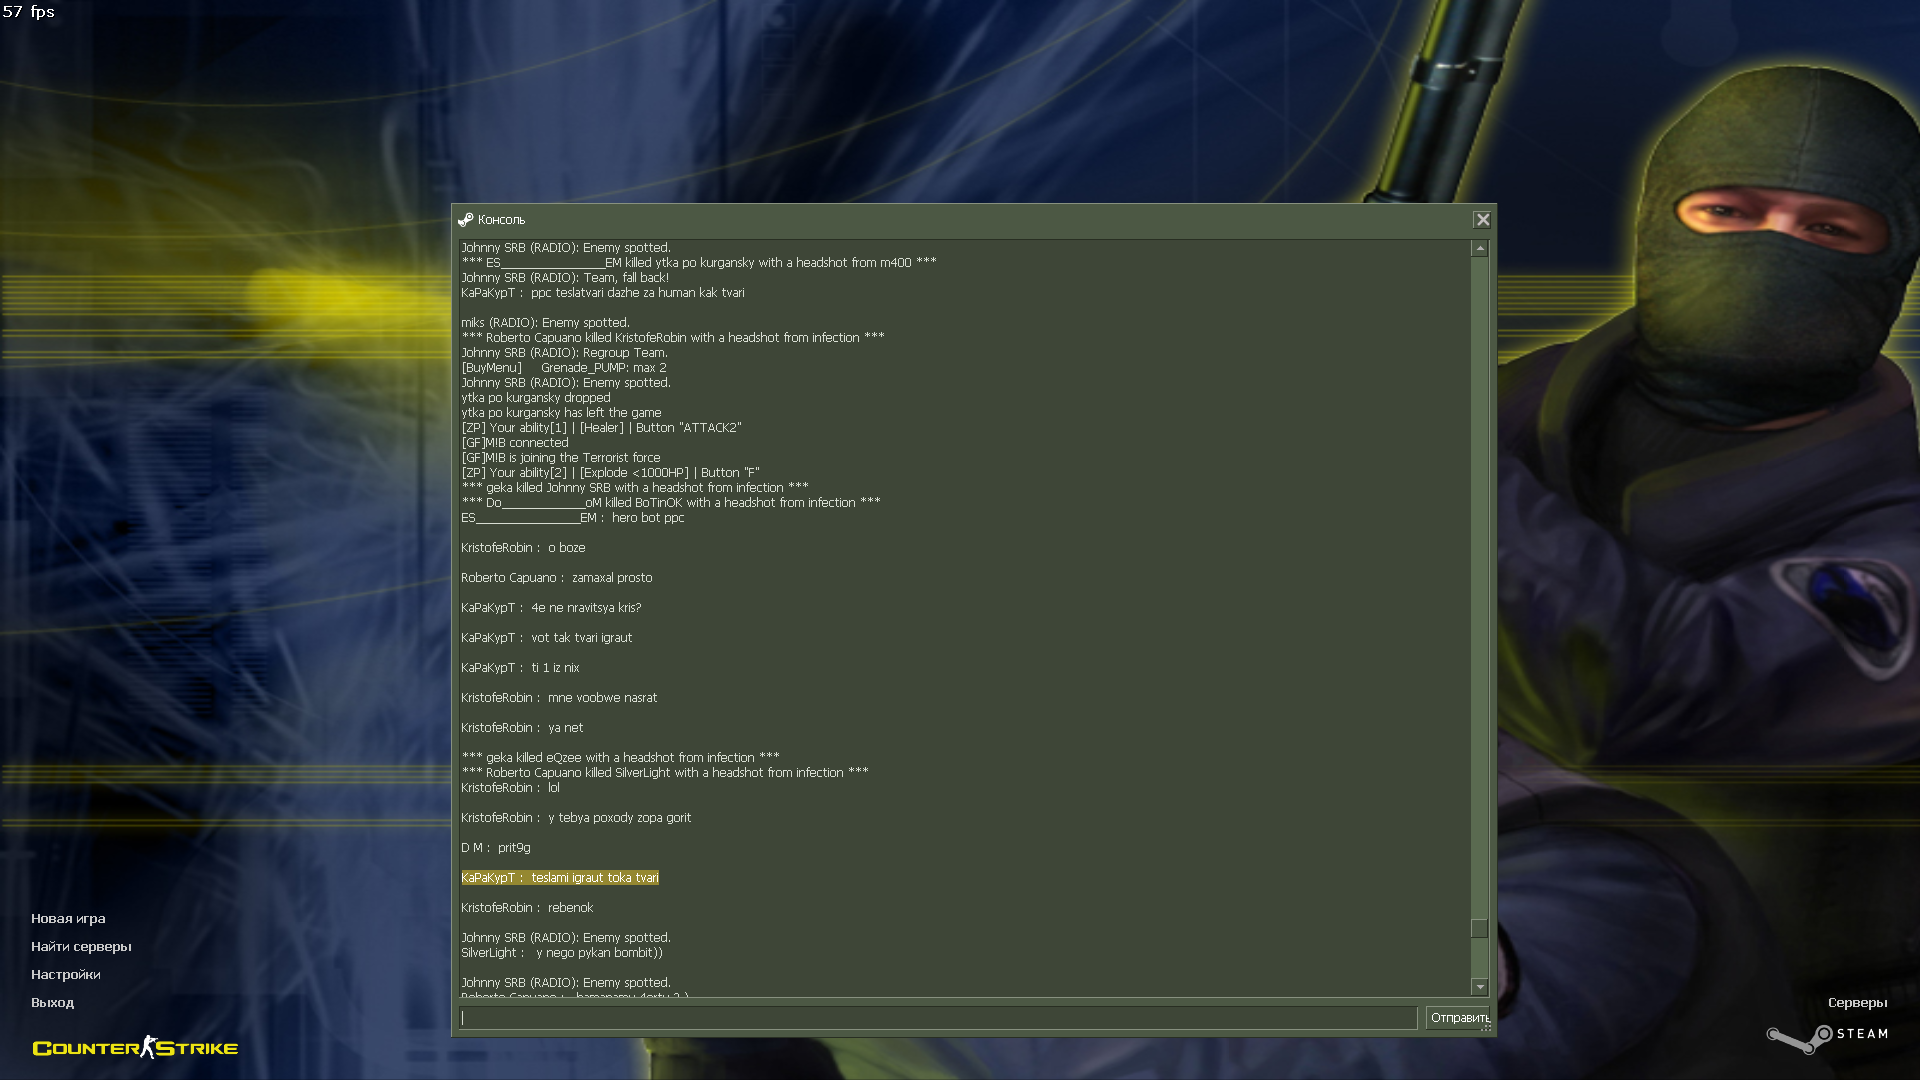Viewport: 1920px width, 1080px height.
Task: Click the scrollbar down arrow in console
Action: pyautogui.click(x=1479, y=987)
